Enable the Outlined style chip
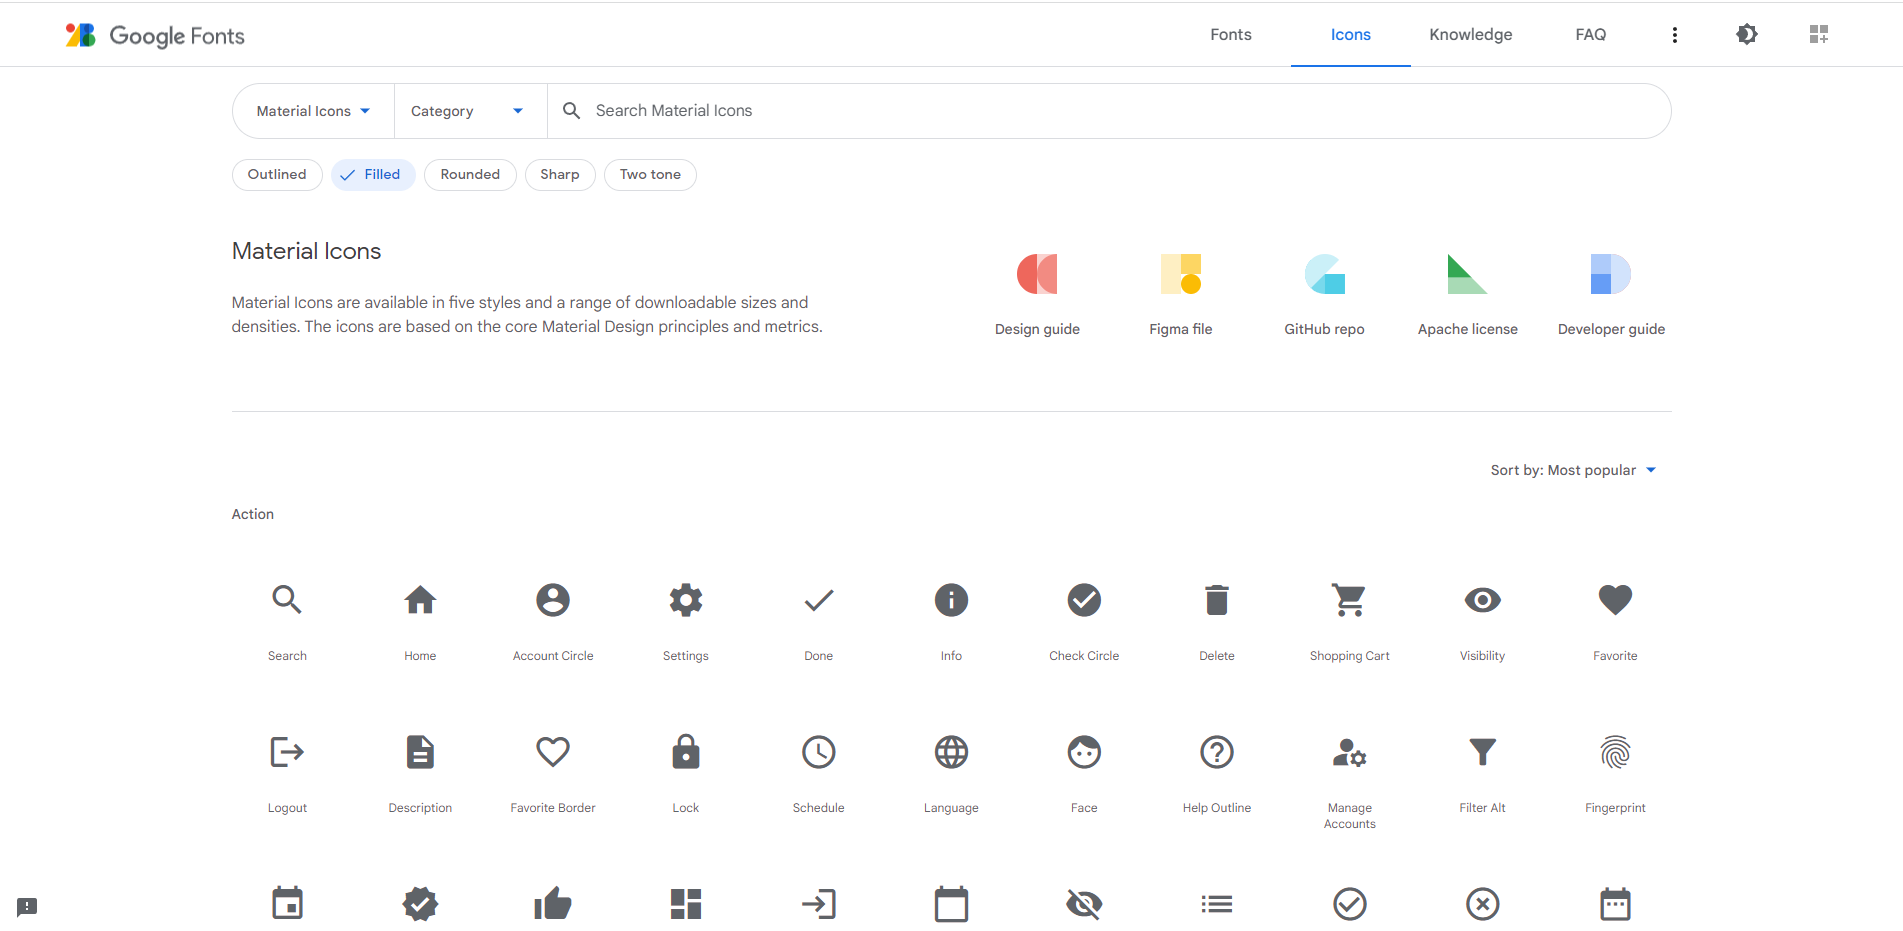The image size is (1903, 931). pyautogui.click(x=277, y=175)
